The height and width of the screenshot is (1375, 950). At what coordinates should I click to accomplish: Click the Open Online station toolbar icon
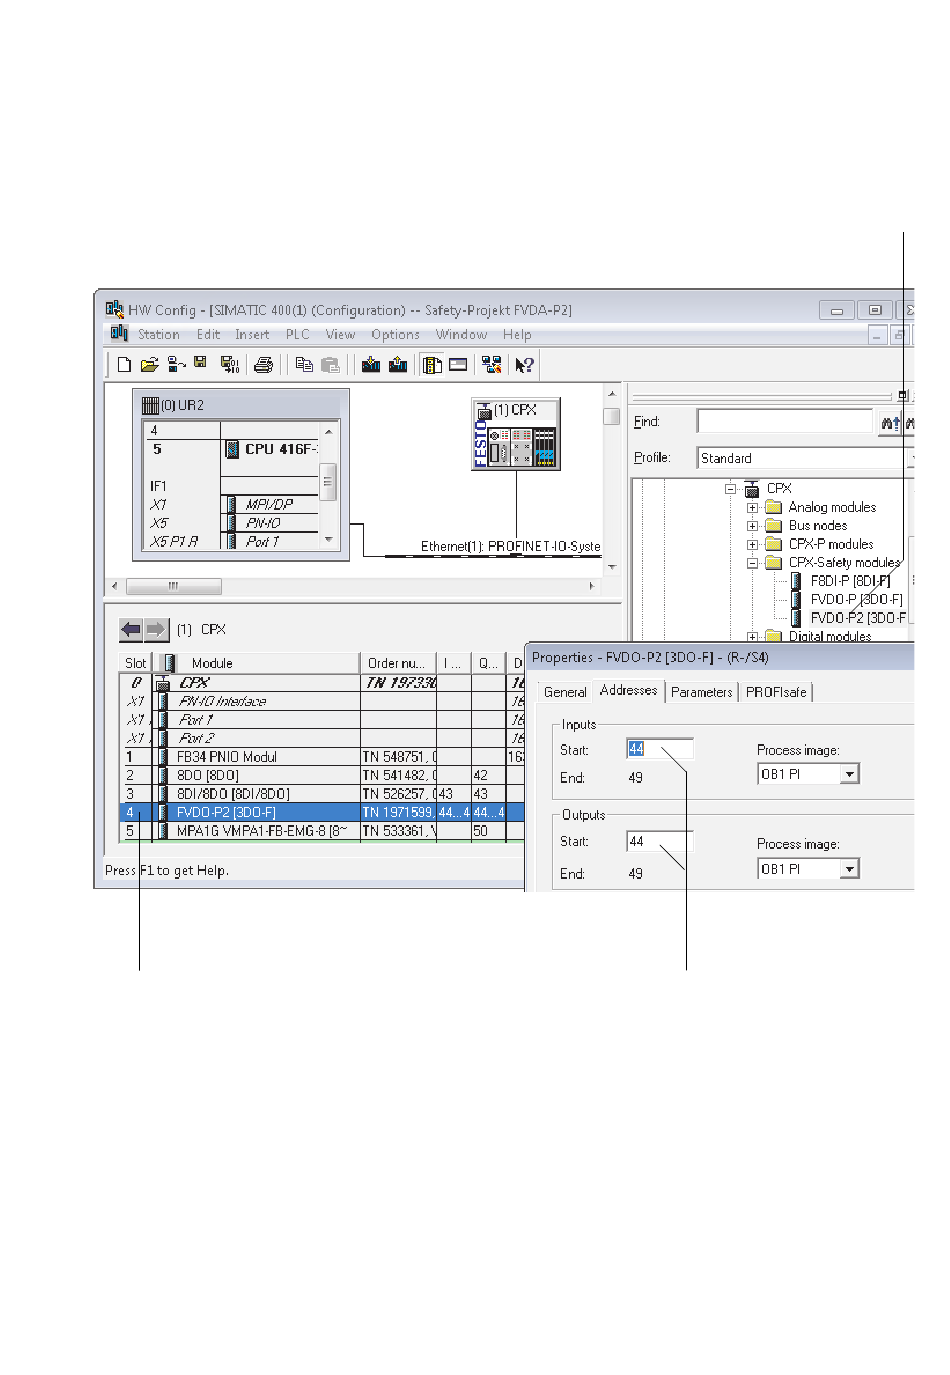[x=176, y=365]
